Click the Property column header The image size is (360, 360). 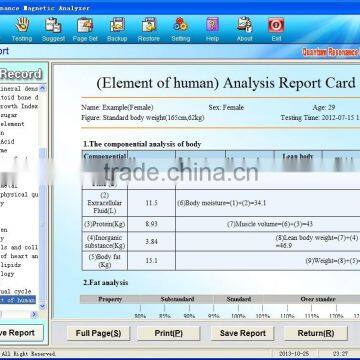pyautogui.click(x=110, y=299)
